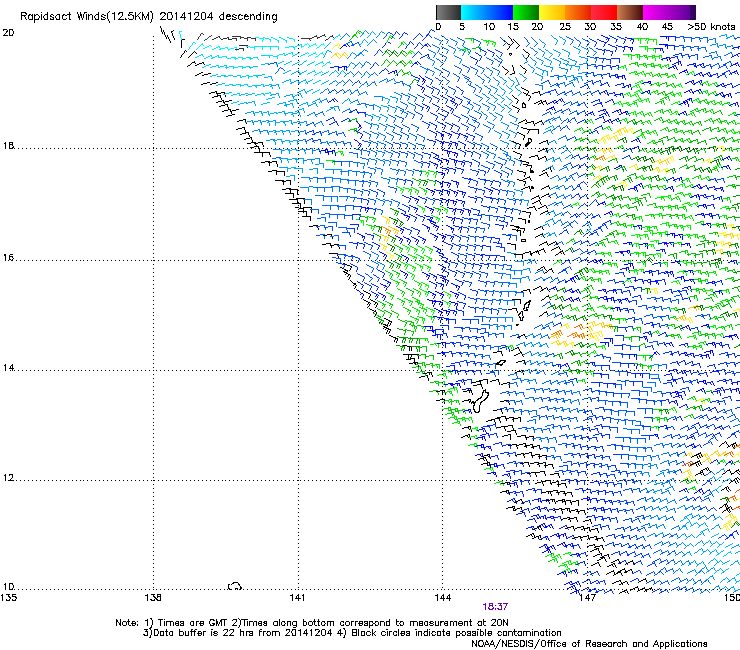Click the note line starting "Note: 1) Times are GMT"
Screen dimensions: 740x650
(312, 623)
